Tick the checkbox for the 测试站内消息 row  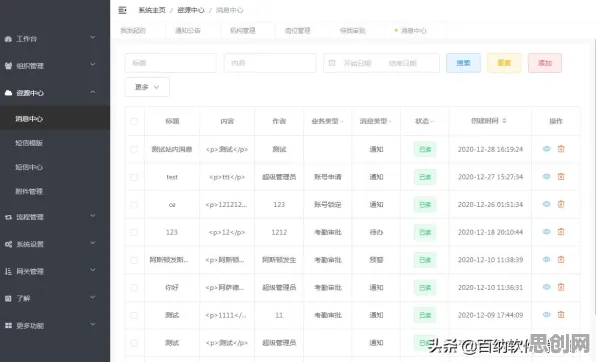[134, 149]
